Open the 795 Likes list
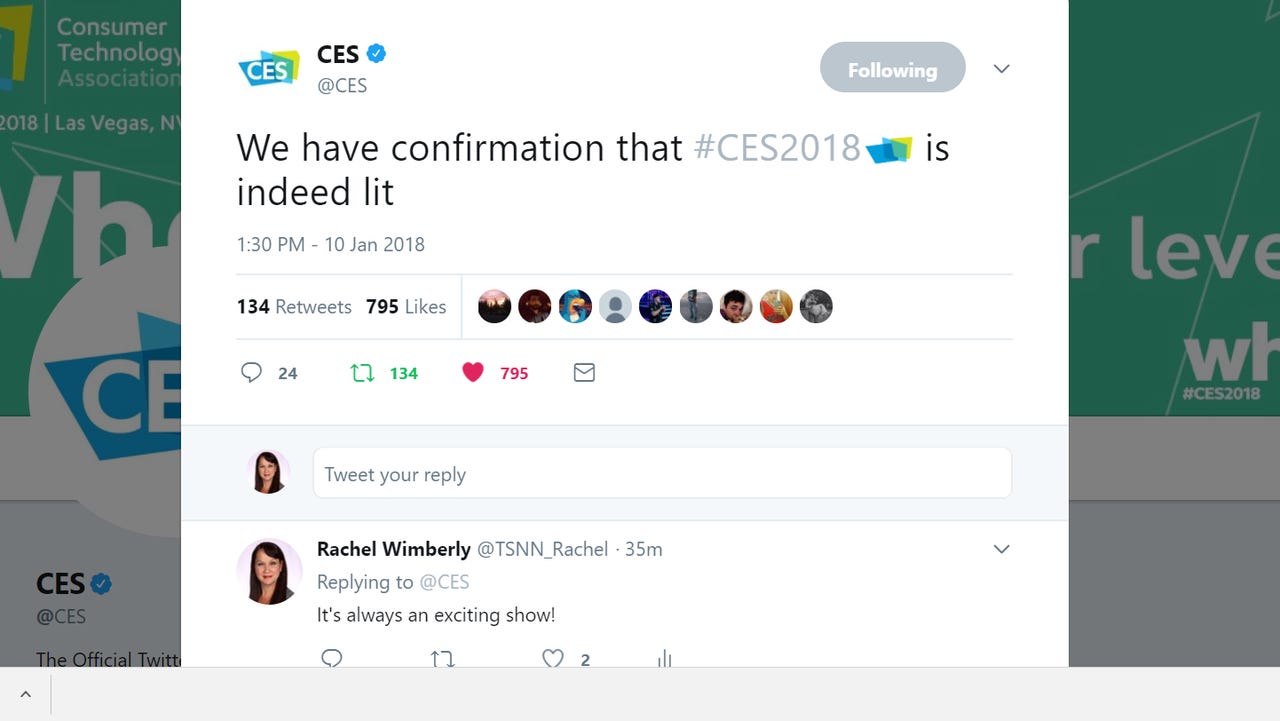Screen dimensions: 1280x721 (x=406, y=306)
